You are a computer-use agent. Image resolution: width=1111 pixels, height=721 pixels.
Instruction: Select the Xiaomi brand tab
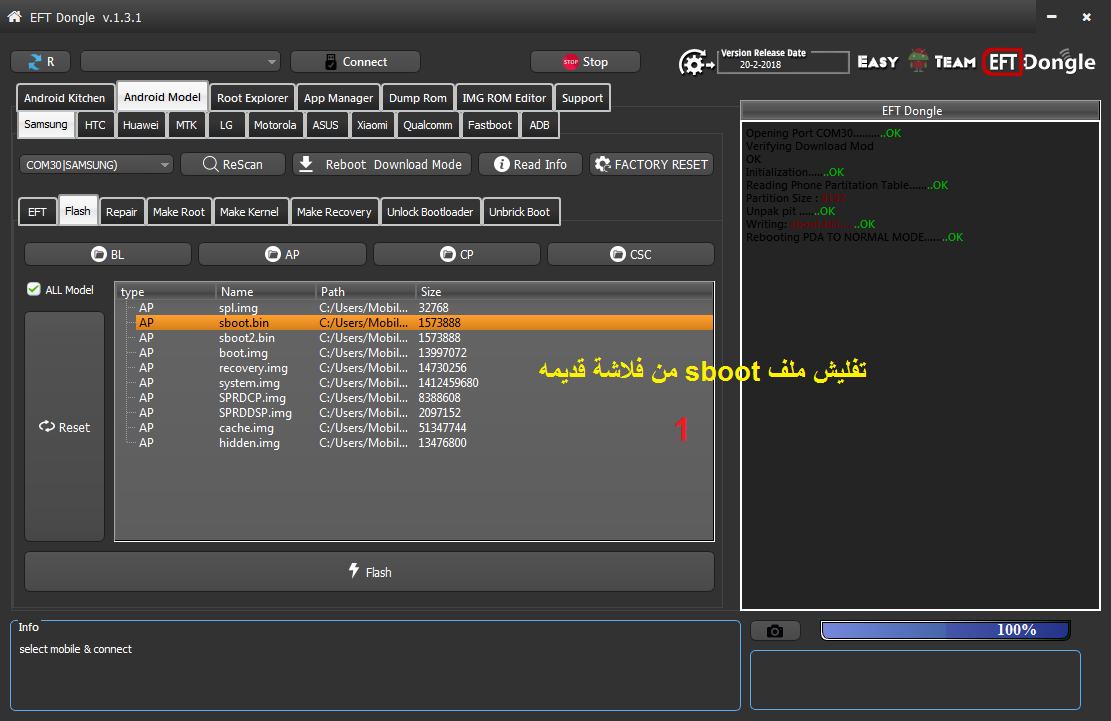pos(372,125)
